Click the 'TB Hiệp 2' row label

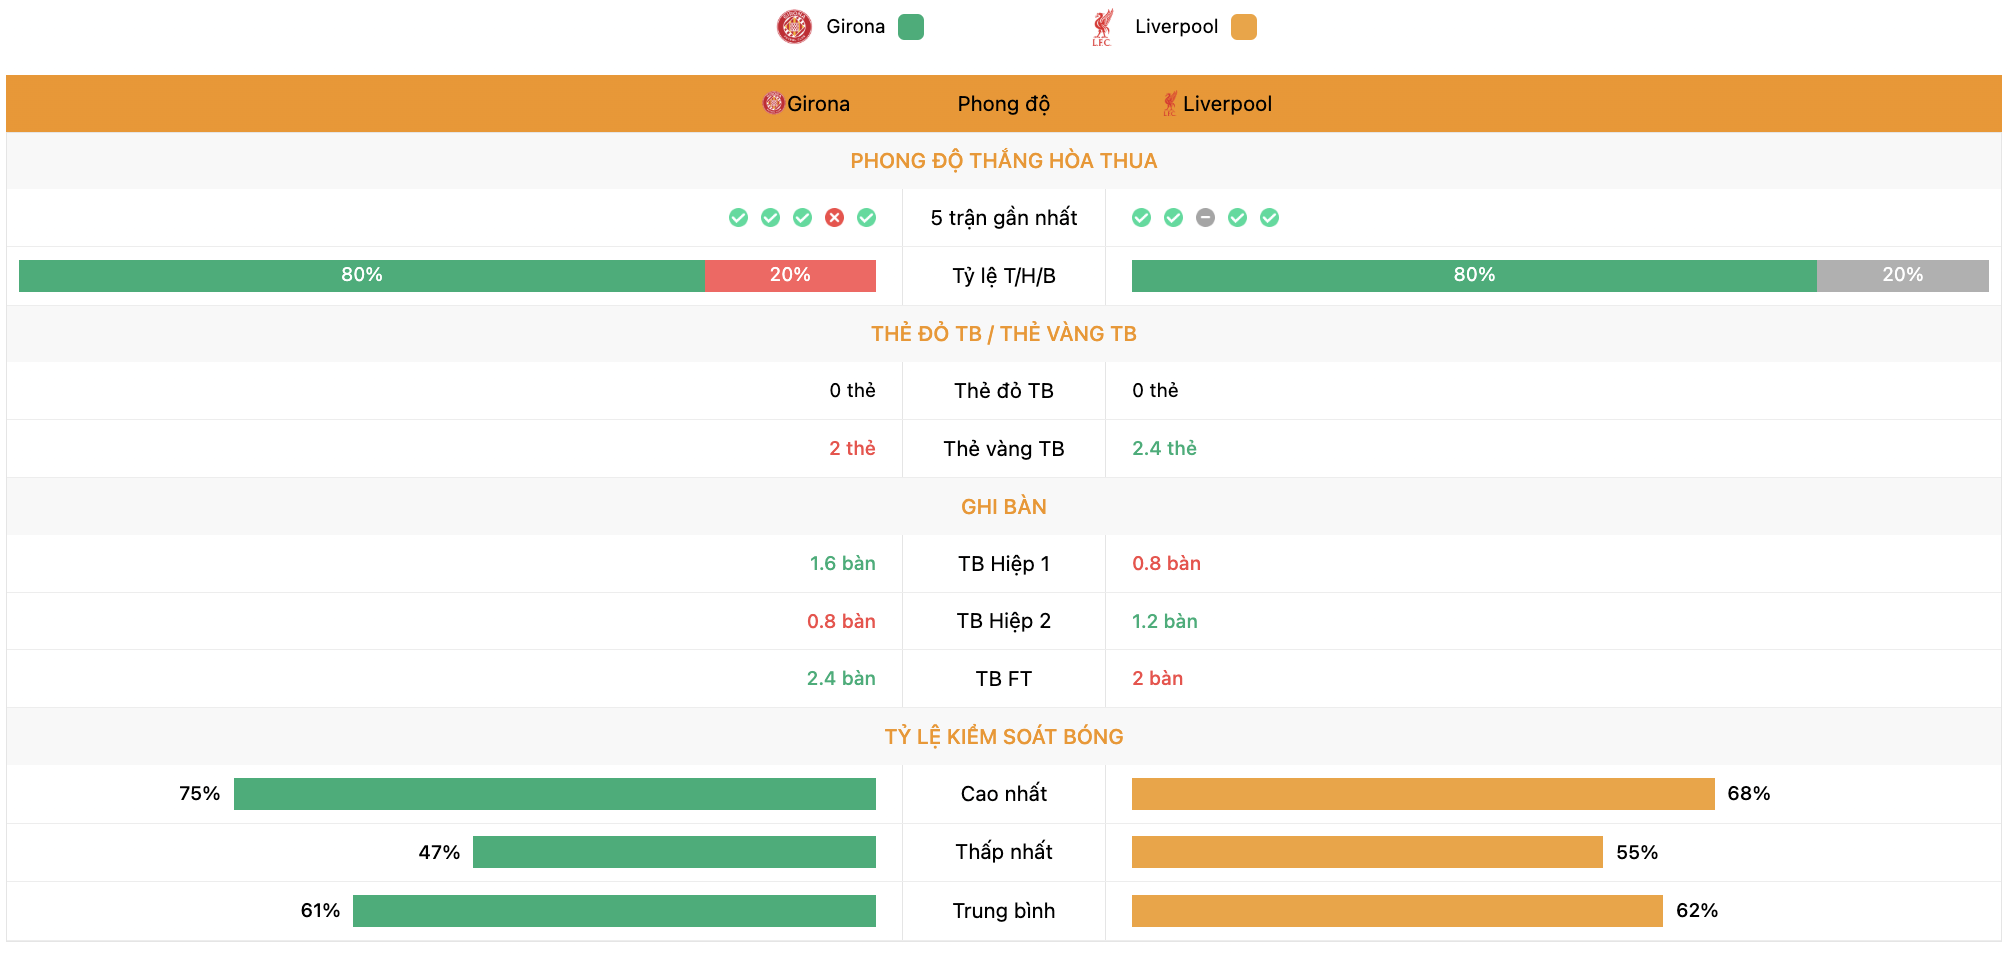[x=1003, y=621]
